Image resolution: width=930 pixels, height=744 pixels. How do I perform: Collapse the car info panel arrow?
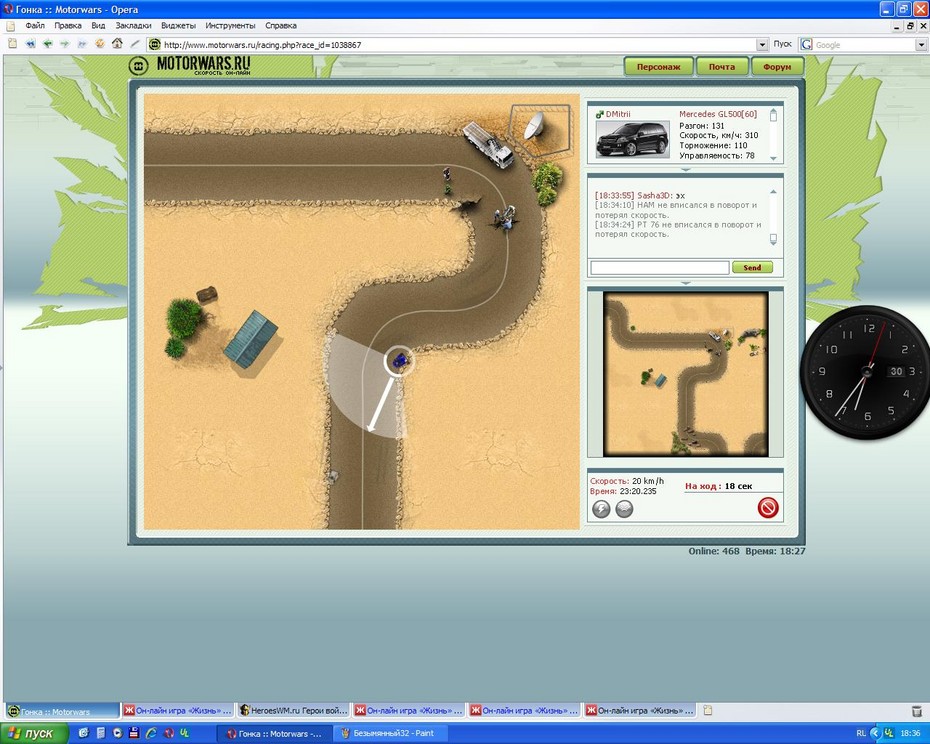(684, 170)
